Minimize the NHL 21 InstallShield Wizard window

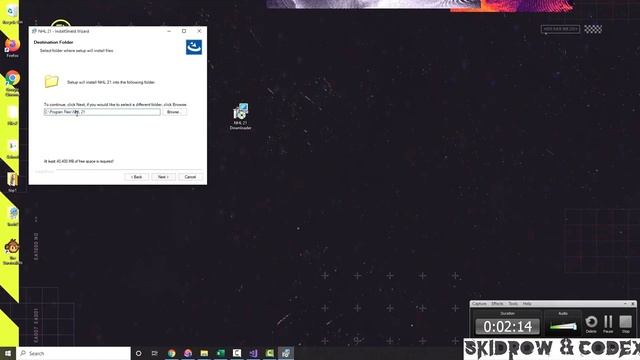point(169,31)
